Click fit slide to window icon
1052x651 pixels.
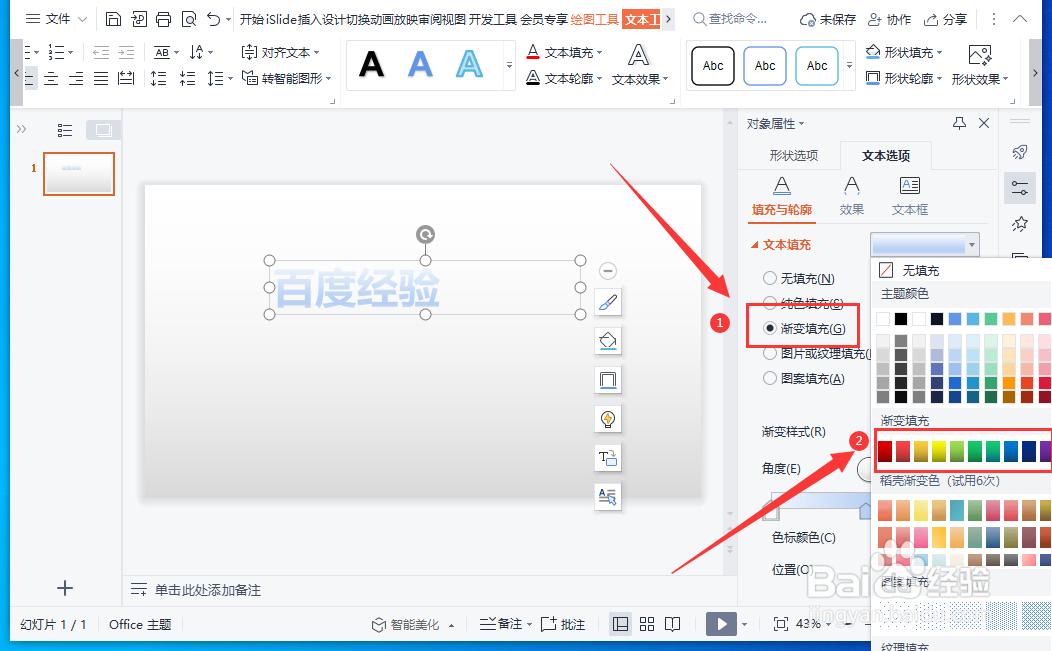pos(780,624)
